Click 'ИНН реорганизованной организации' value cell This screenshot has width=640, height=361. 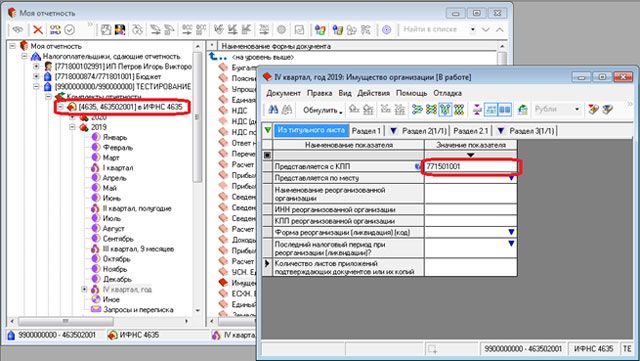(471, 209)
